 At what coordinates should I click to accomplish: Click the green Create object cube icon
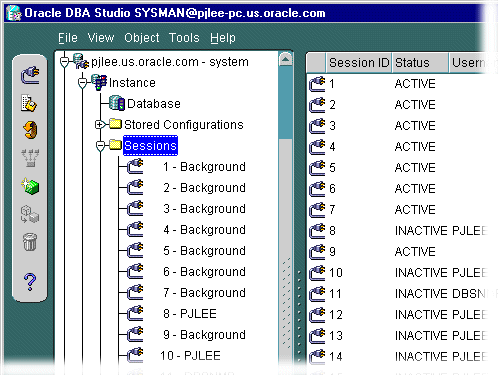(30, 186)
